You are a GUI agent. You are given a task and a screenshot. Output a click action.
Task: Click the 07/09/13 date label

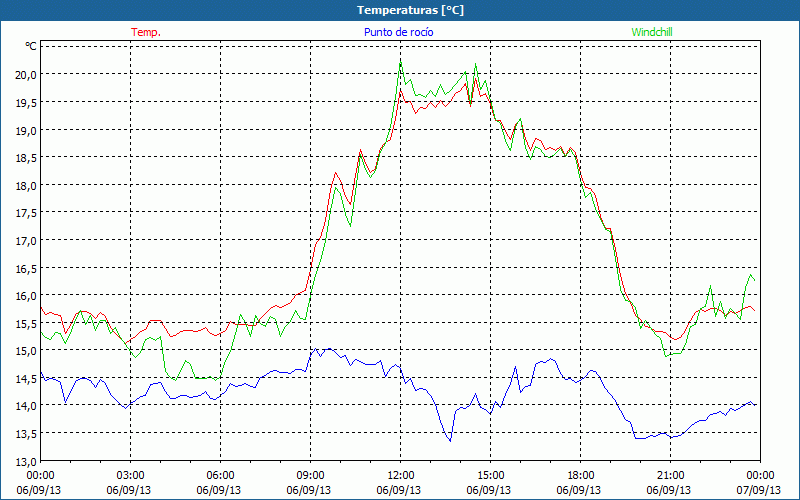pyautogui.click(x=759, y=490)
